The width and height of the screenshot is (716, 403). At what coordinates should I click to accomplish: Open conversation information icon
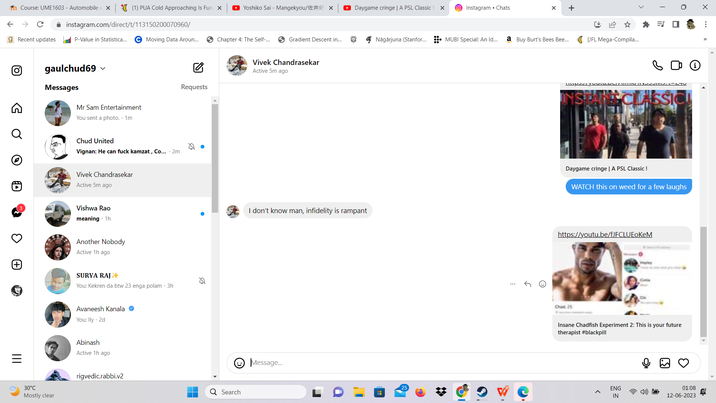pos(695,66)
